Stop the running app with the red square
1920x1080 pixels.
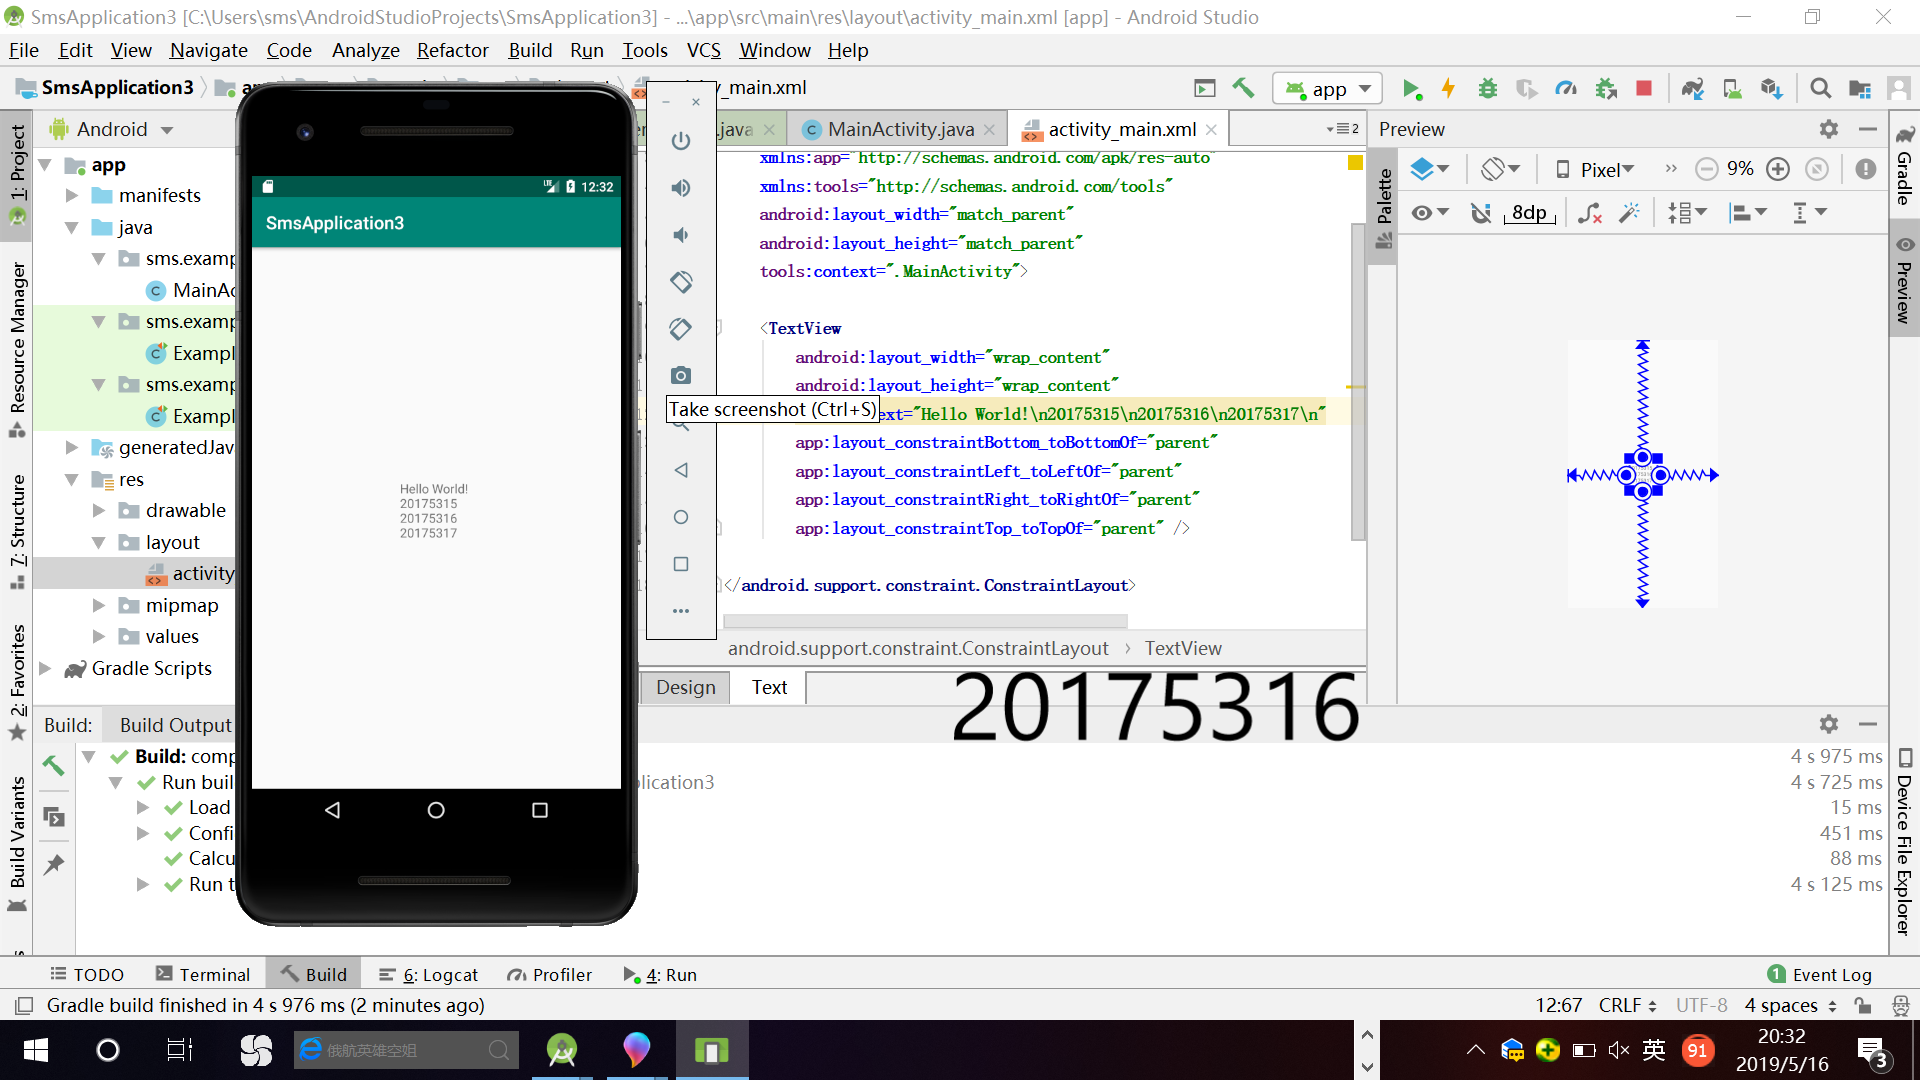pyautogui.click(x=1644, y=89)
